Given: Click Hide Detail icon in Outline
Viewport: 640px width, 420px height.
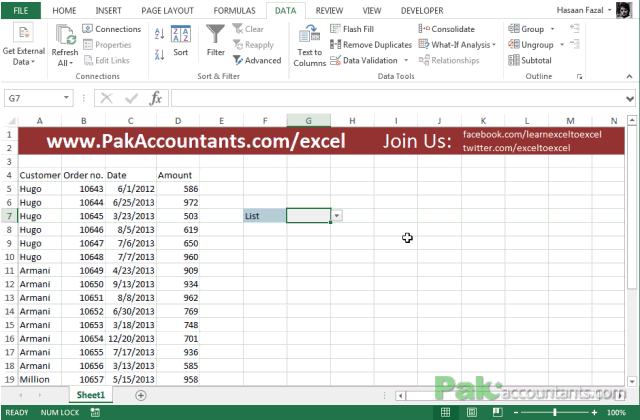Looking at the screenshot, I should [574, 44].
